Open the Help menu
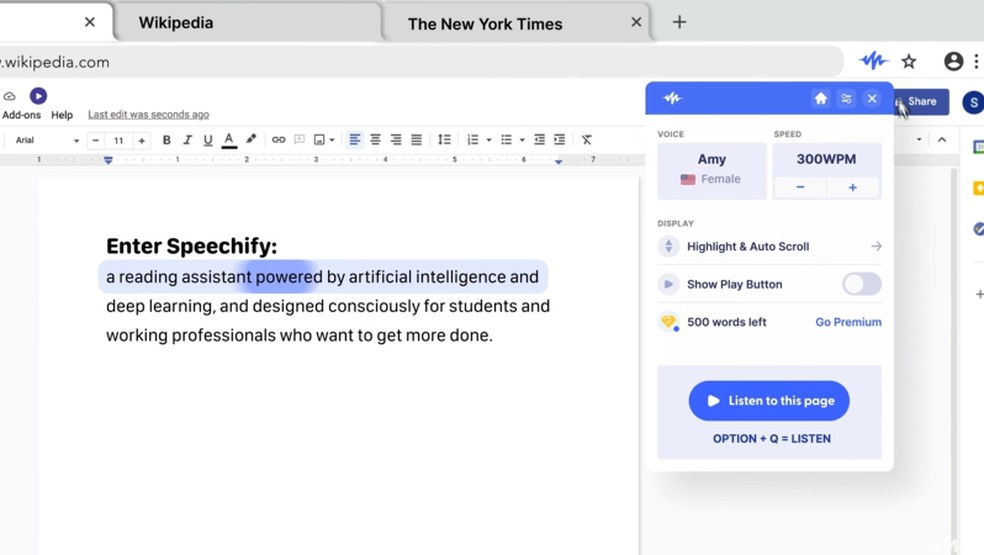The width and height of the screenshot is (984, 555). pos(62,115)
